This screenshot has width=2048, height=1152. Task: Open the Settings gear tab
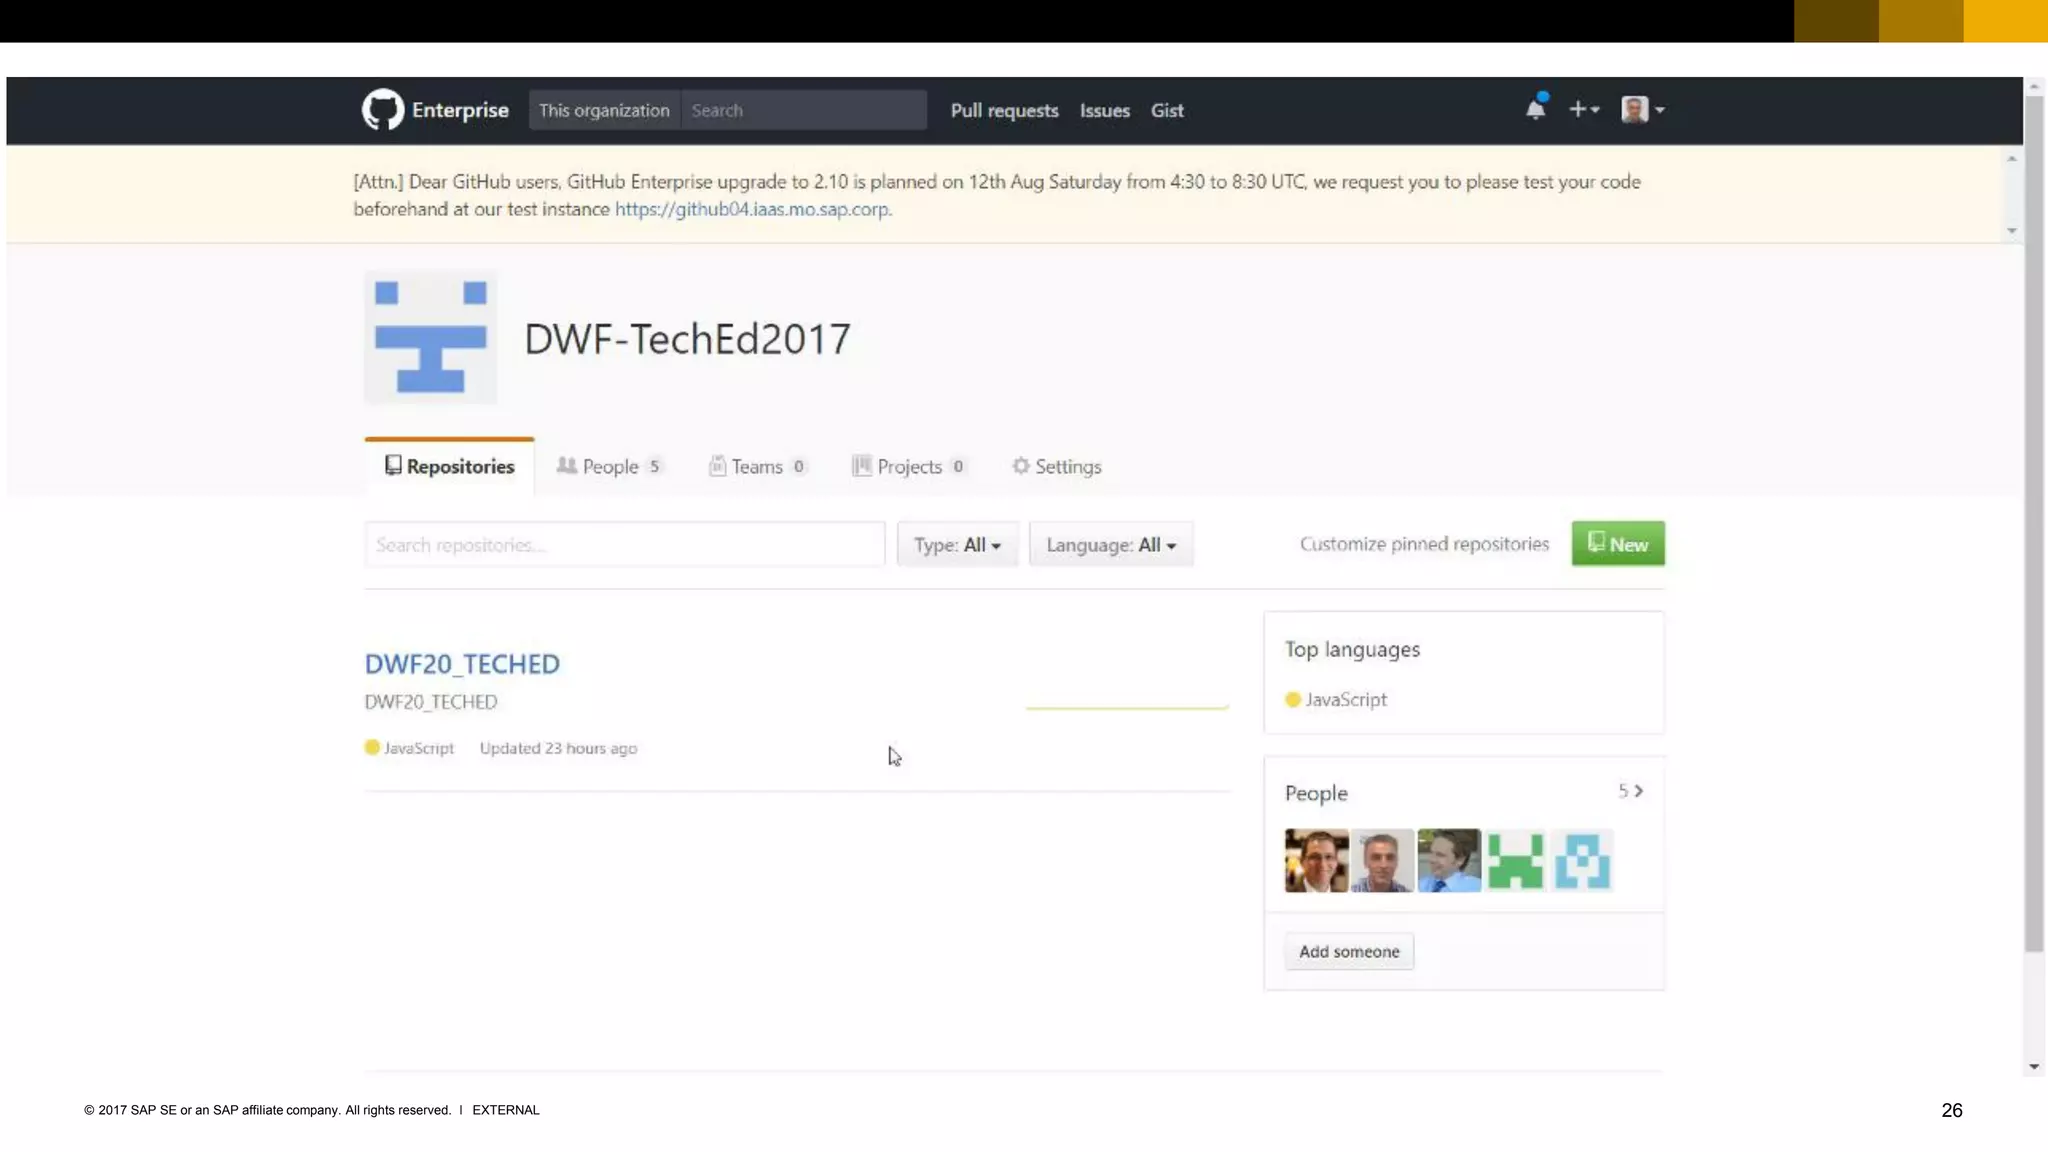pyautogui.click(x=1056, y=466)
